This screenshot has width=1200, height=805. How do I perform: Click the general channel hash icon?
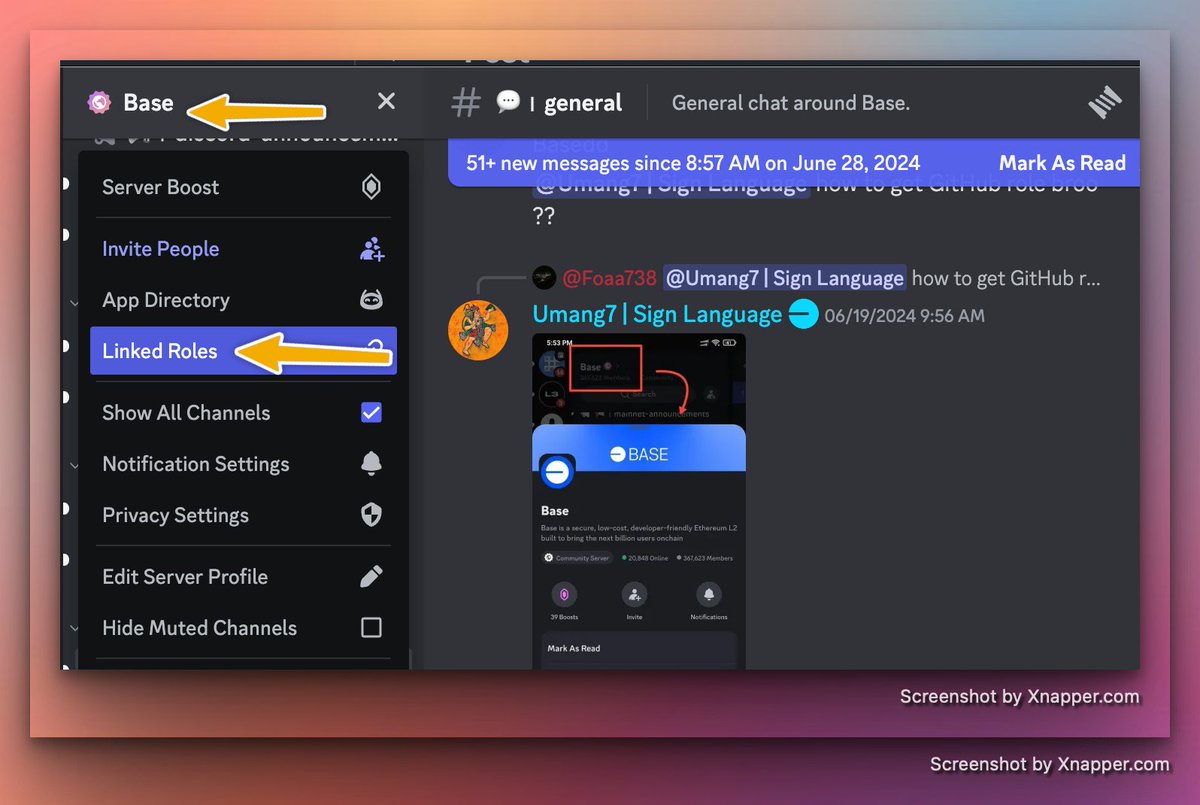(x=466, y=103)
